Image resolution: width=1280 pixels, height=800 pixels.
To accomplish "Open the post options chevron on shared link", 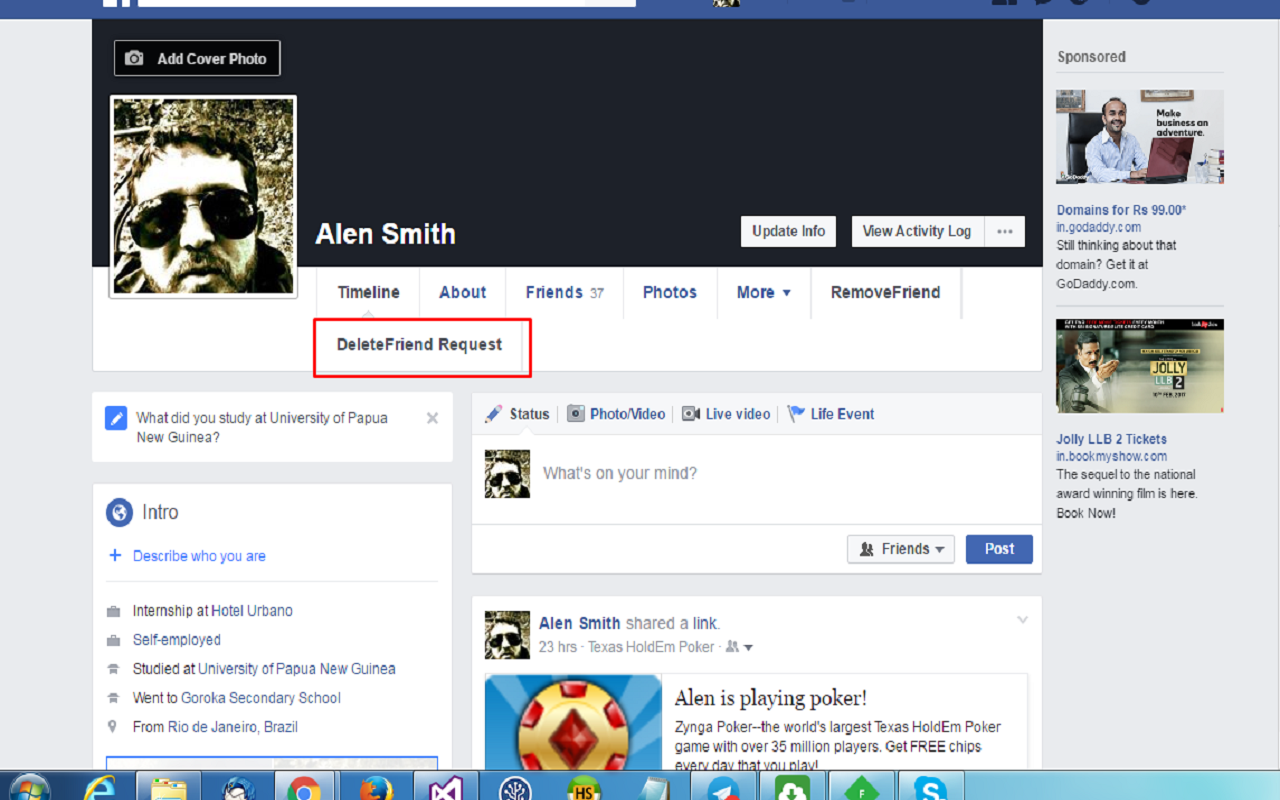I will coord(1022,620).
